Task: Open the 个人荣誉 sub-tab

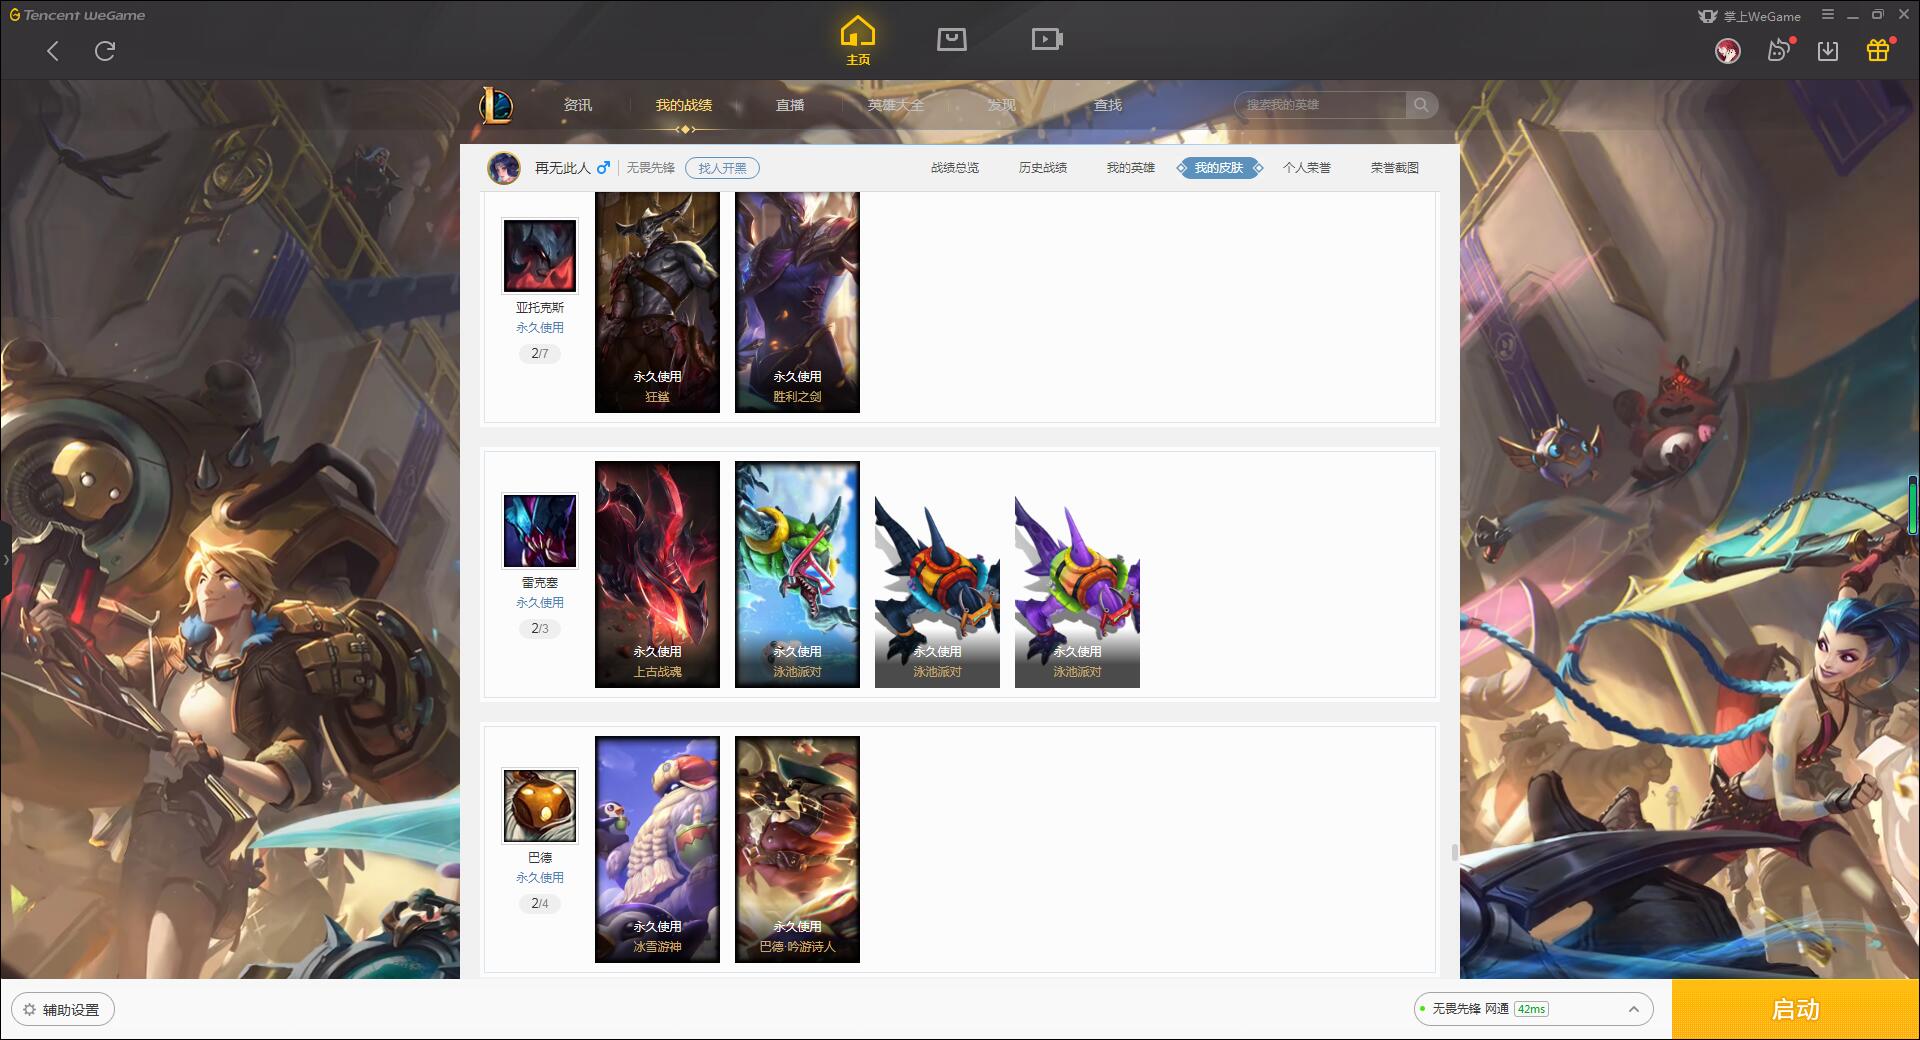Action: 1307,168
